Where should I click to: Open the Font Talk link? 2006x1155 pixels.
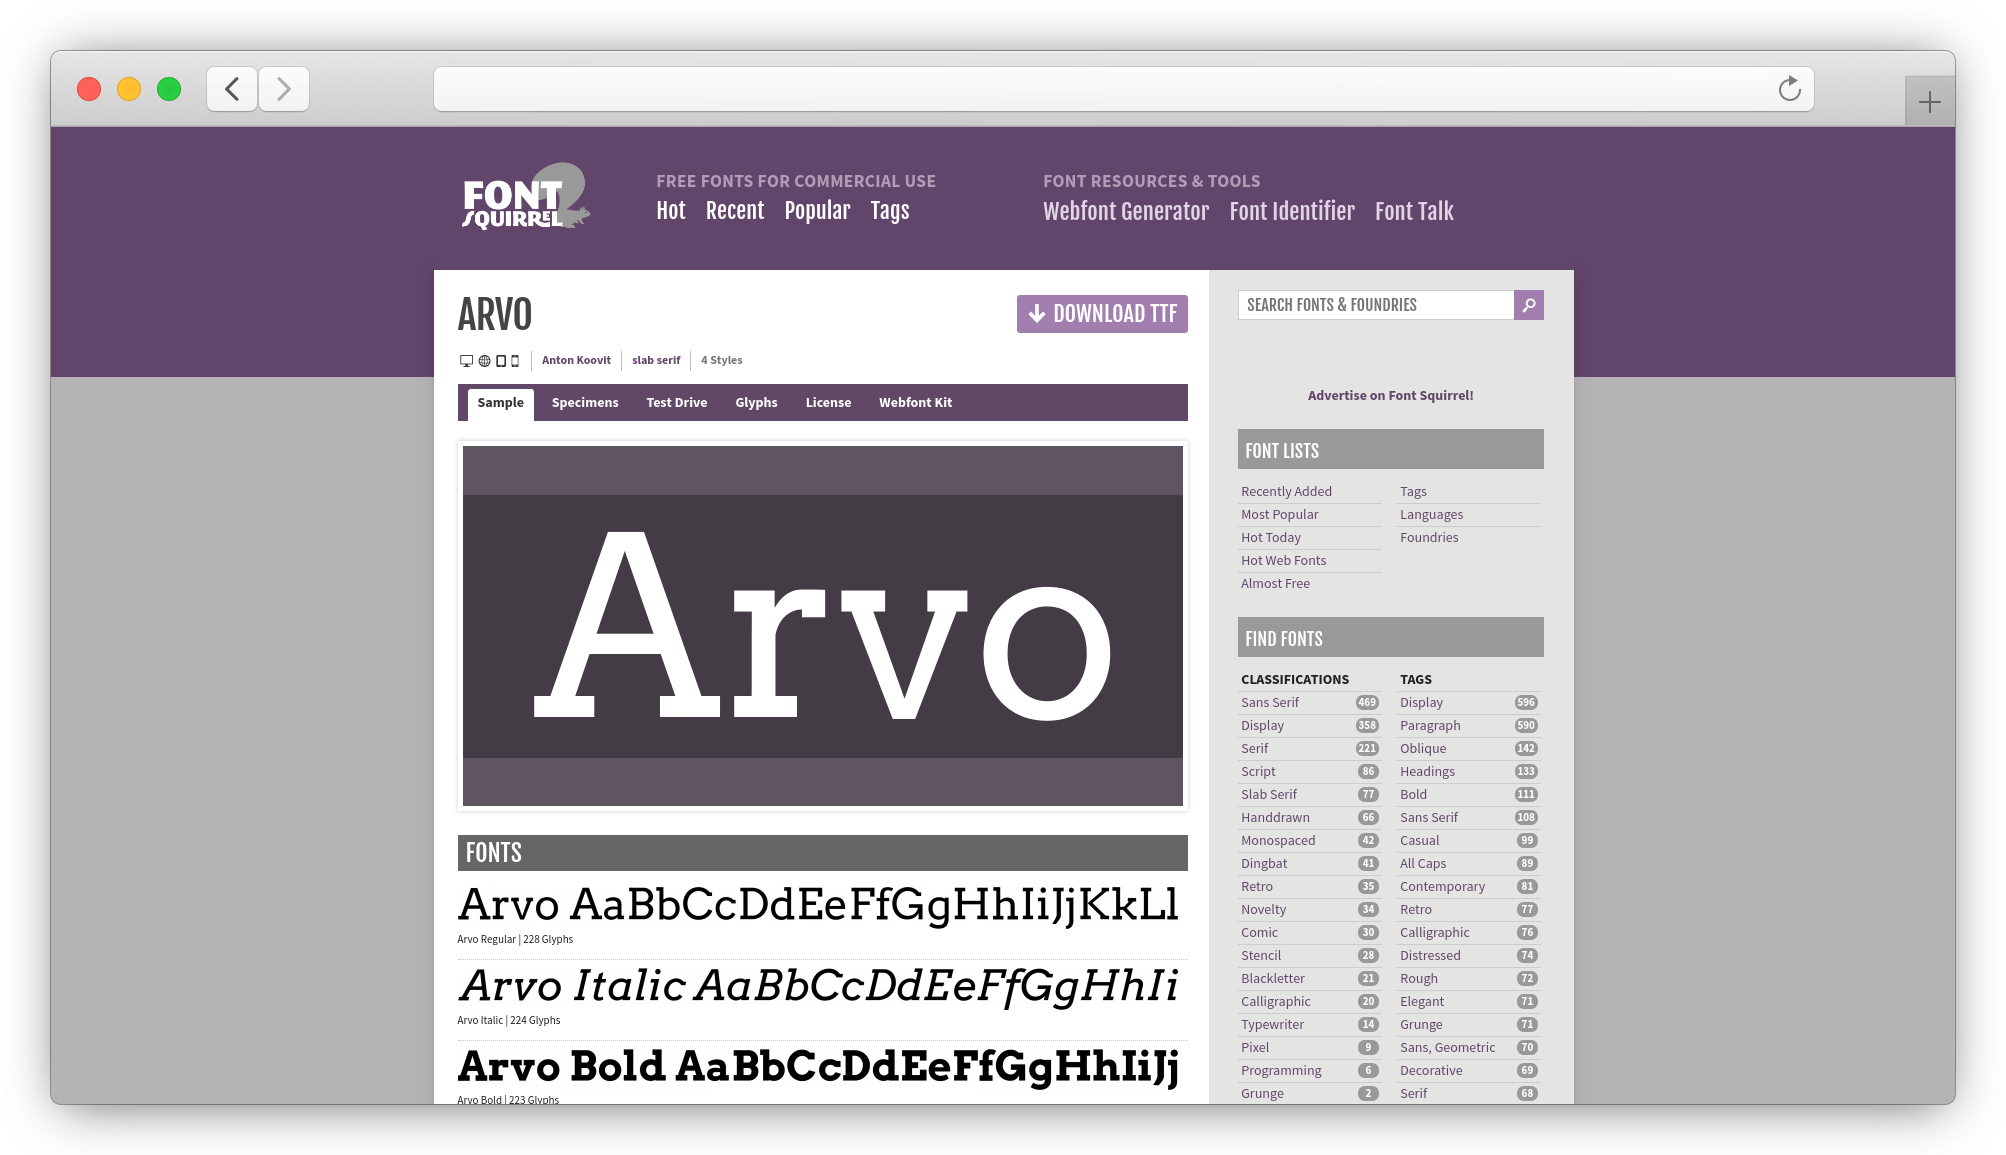coord(1414,211)
